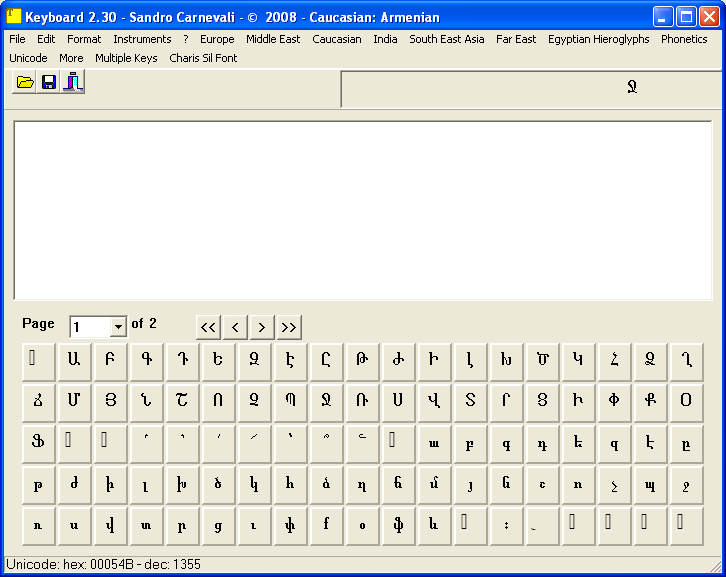
Task: Click inside the large white text area
Action: click(x=363, y=211)
